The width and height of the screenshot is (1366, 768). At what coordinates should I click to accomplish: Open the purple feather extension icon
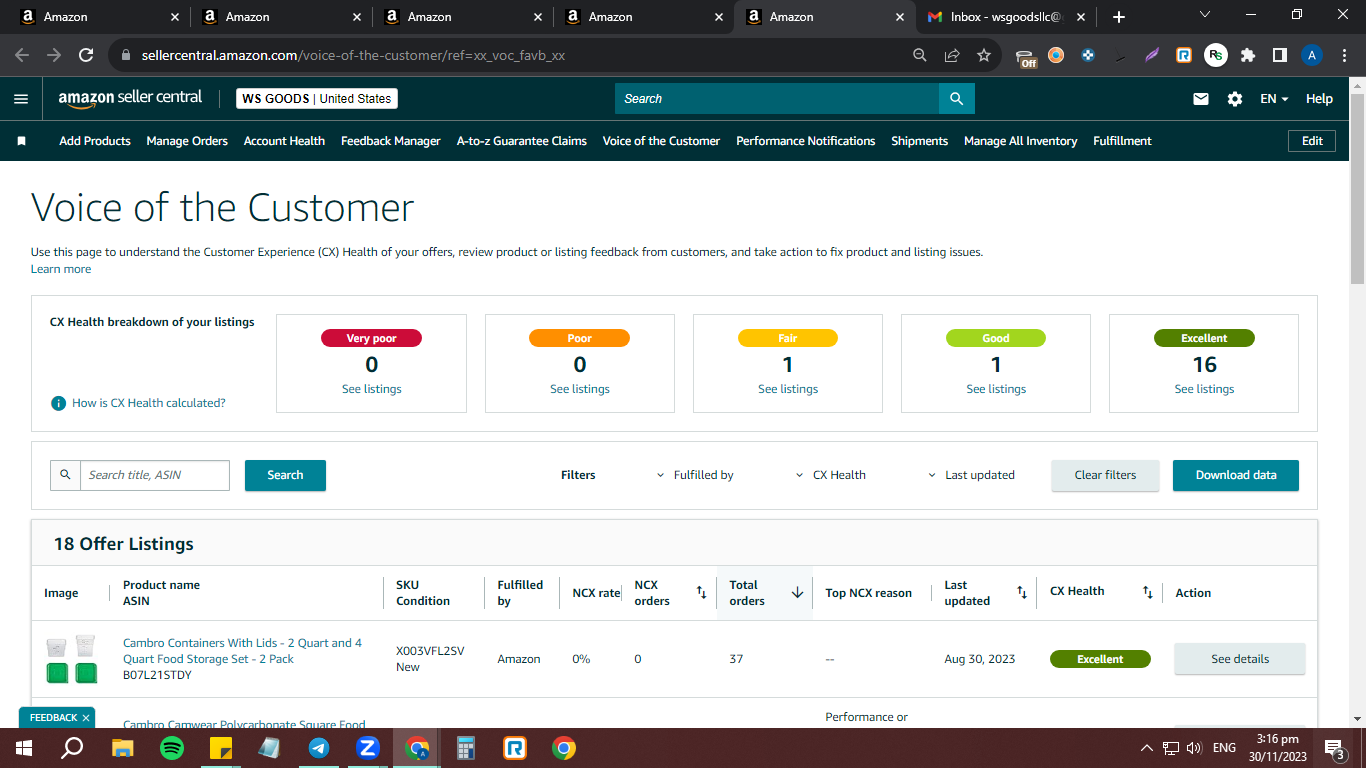click(x=1152, y=56)
